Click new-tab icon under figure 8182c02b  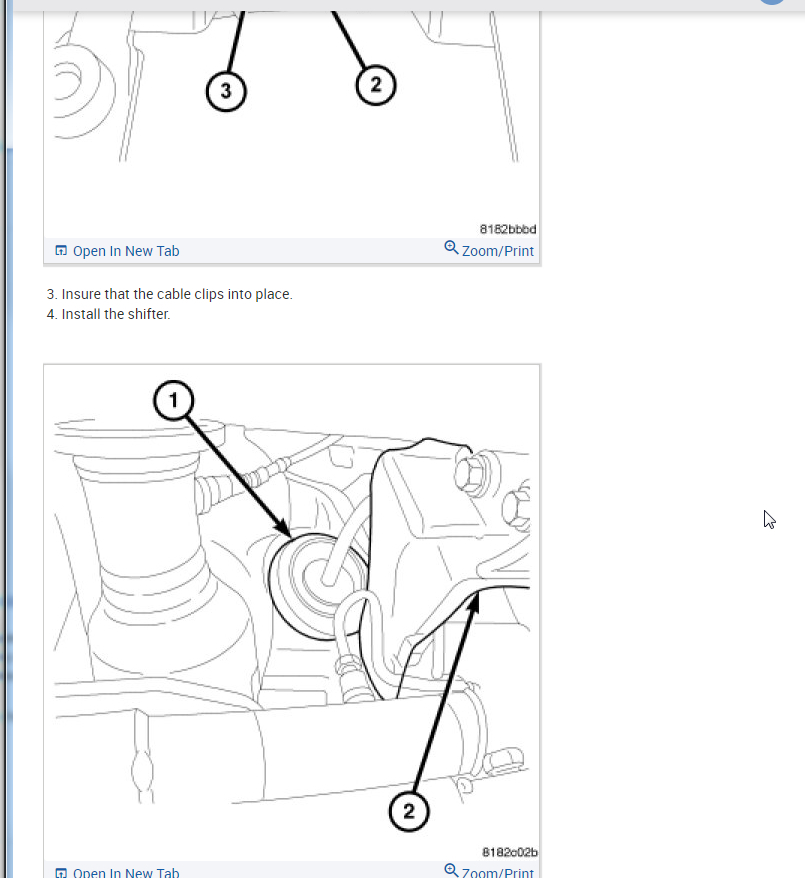(61, 872)
